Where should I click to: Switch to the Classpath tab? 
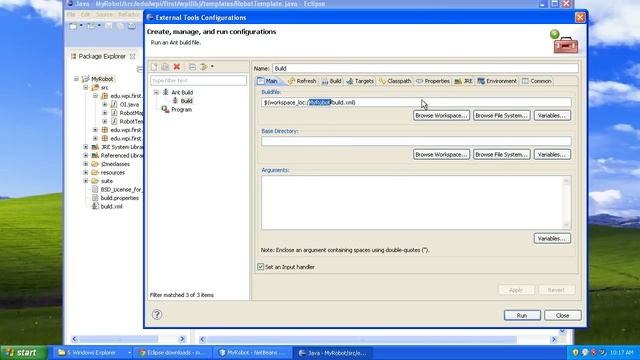click(395, 81)
